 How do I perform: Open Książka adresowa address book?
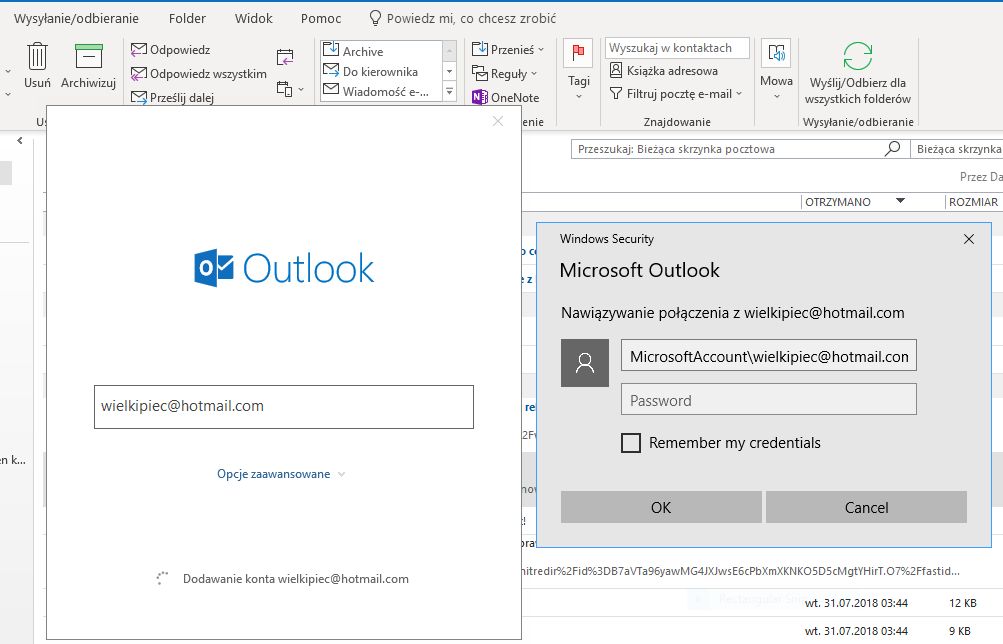click(663, 70)
